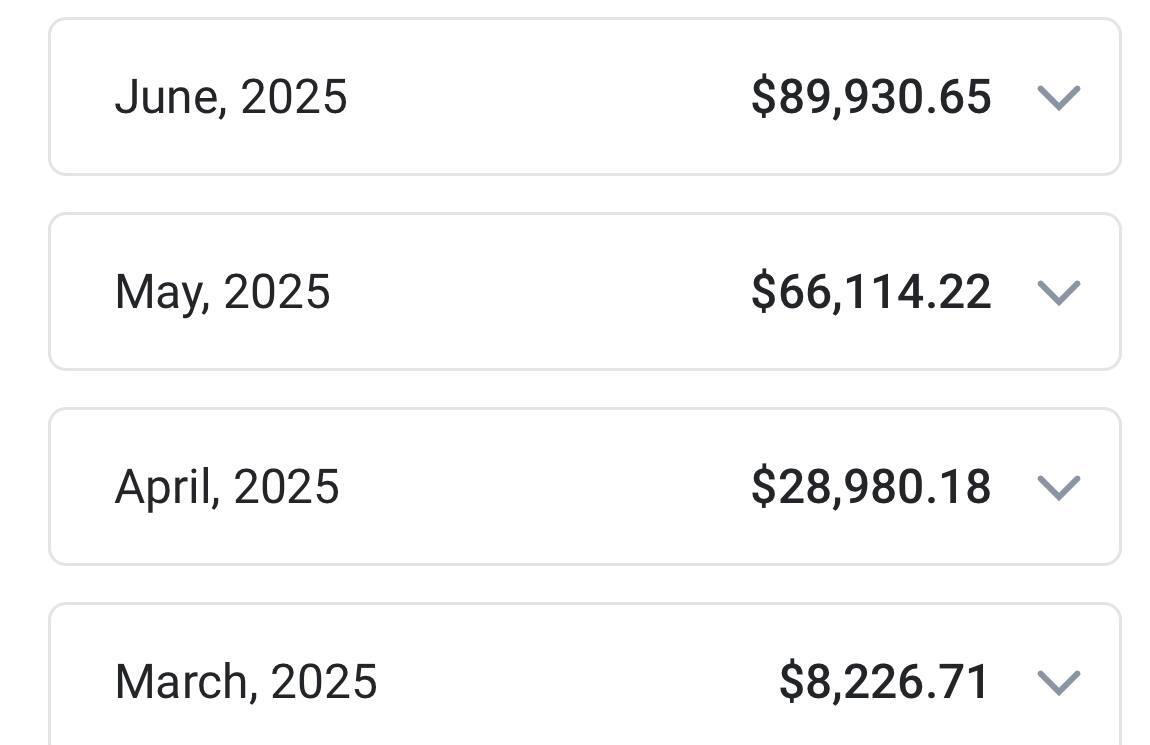This screenshot has height=745, width=1150.
Task: Click the May, 2025 month label
Action: [222, 292]
